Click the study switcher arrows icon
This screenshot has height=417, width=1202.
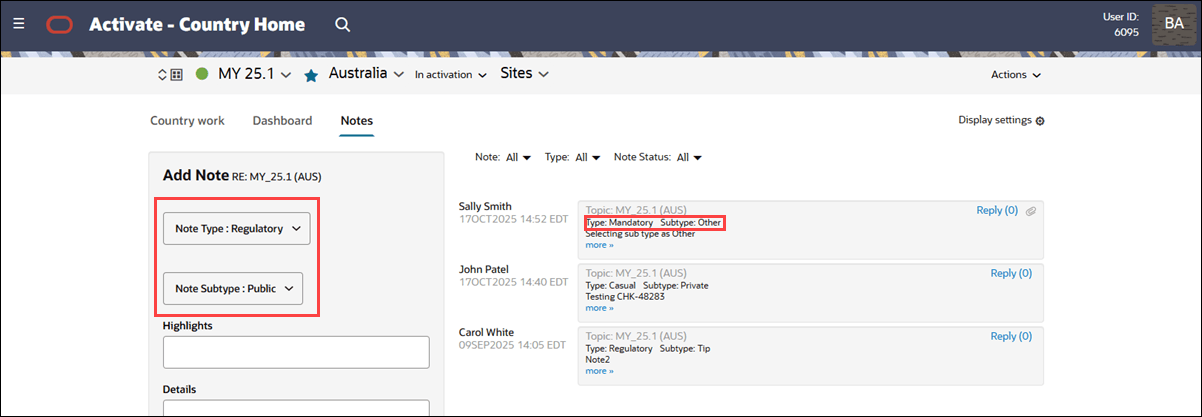(162, 74)
